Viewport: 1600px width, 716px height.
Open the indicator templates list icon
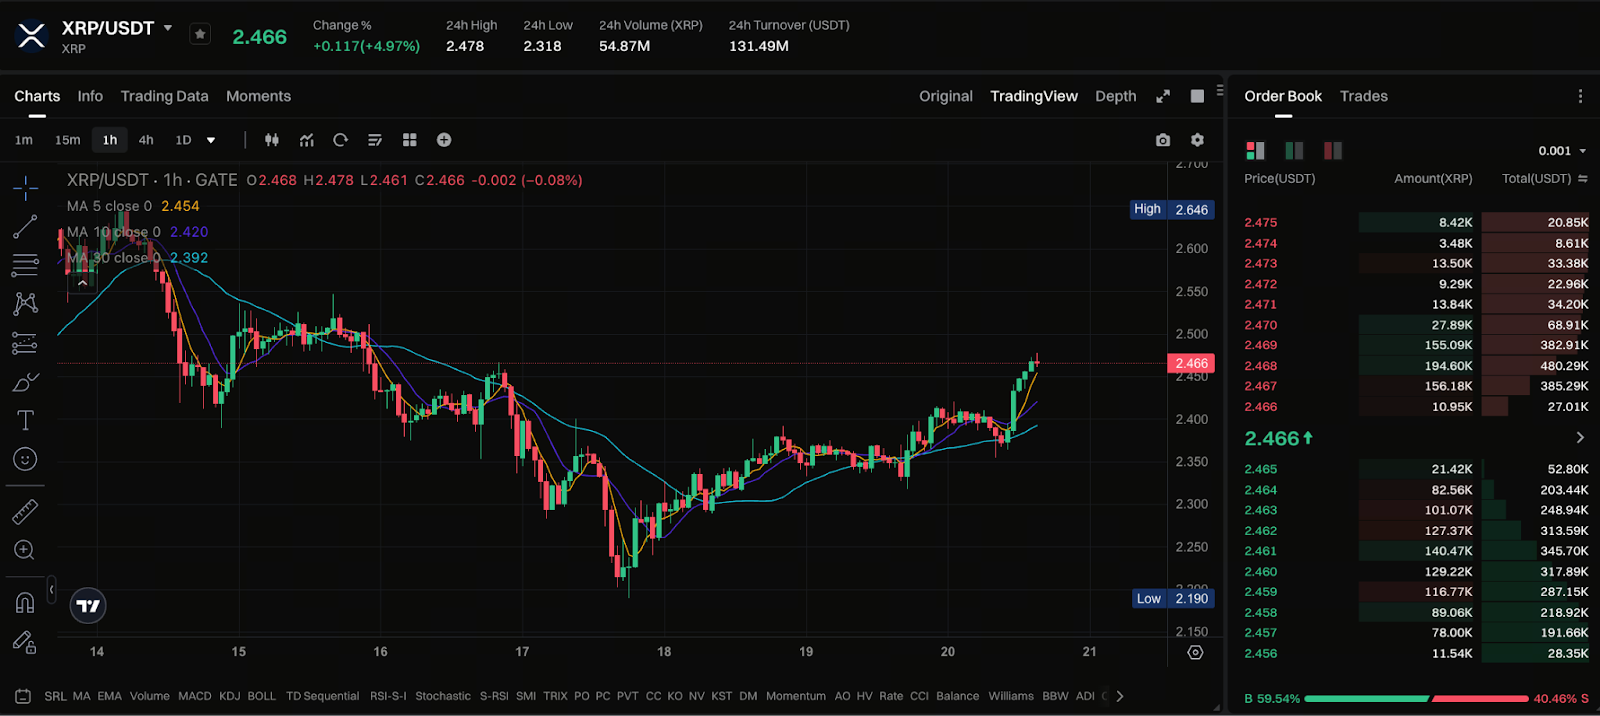click(375, 140)
